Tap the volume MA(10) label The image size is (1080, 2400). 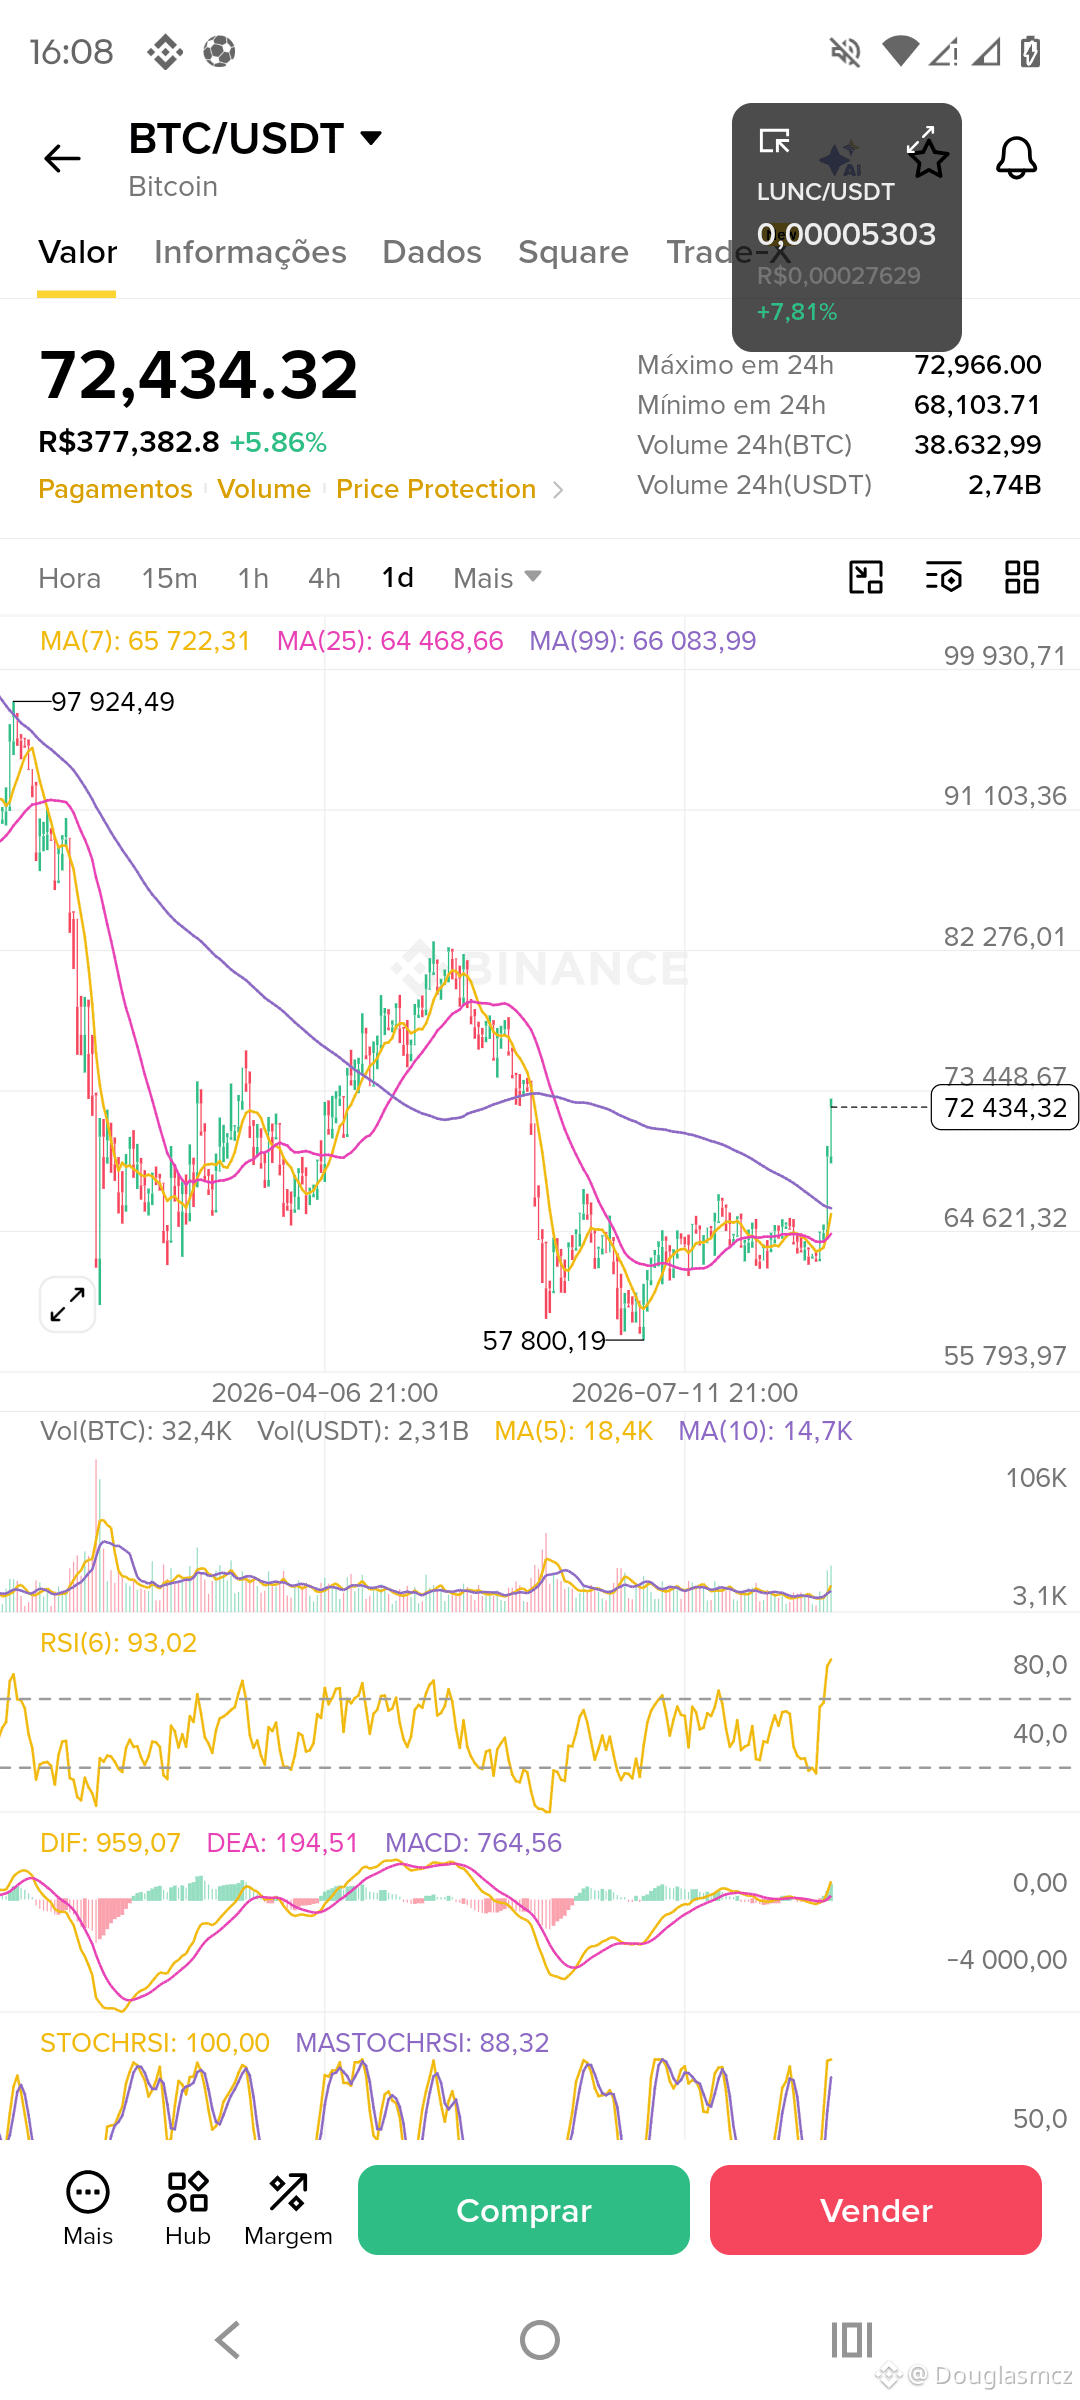(765, 1431)
